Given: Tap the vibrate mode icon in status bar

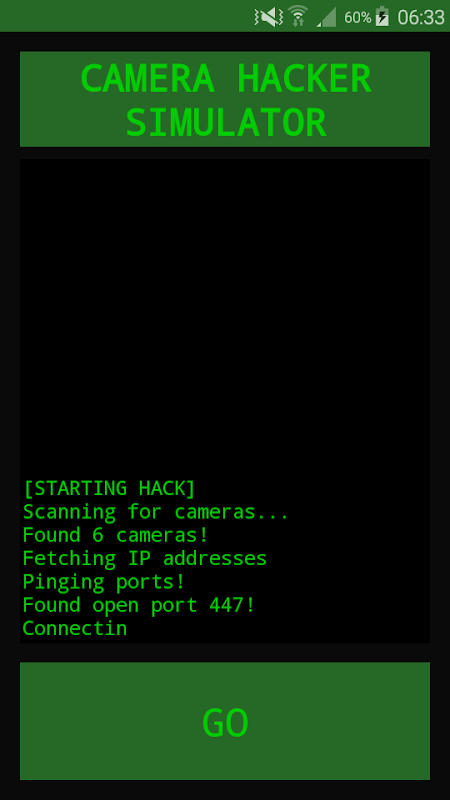Looking at the screenshot, I should point(268,17).
